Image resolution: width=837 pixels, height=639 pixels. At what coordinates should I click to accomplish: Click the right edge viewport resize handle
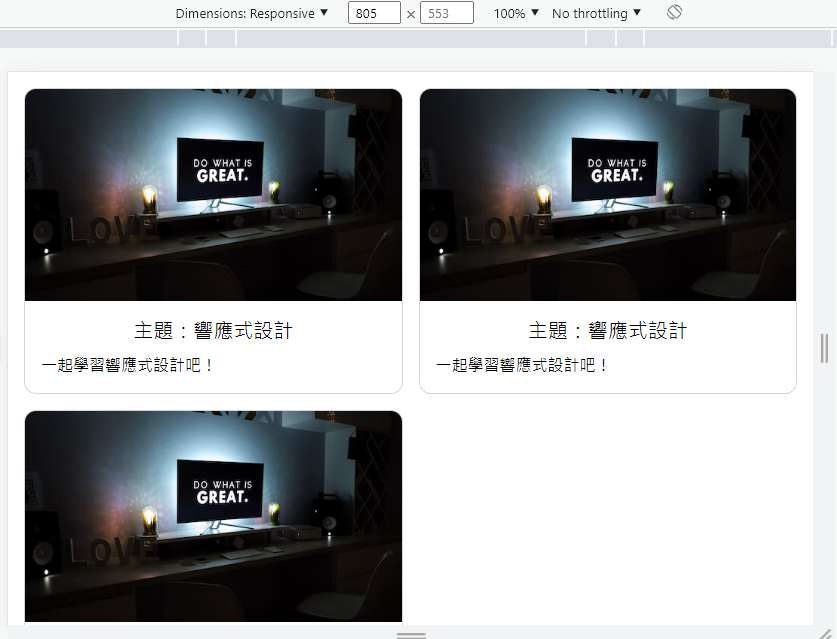[x=825, y=348]
